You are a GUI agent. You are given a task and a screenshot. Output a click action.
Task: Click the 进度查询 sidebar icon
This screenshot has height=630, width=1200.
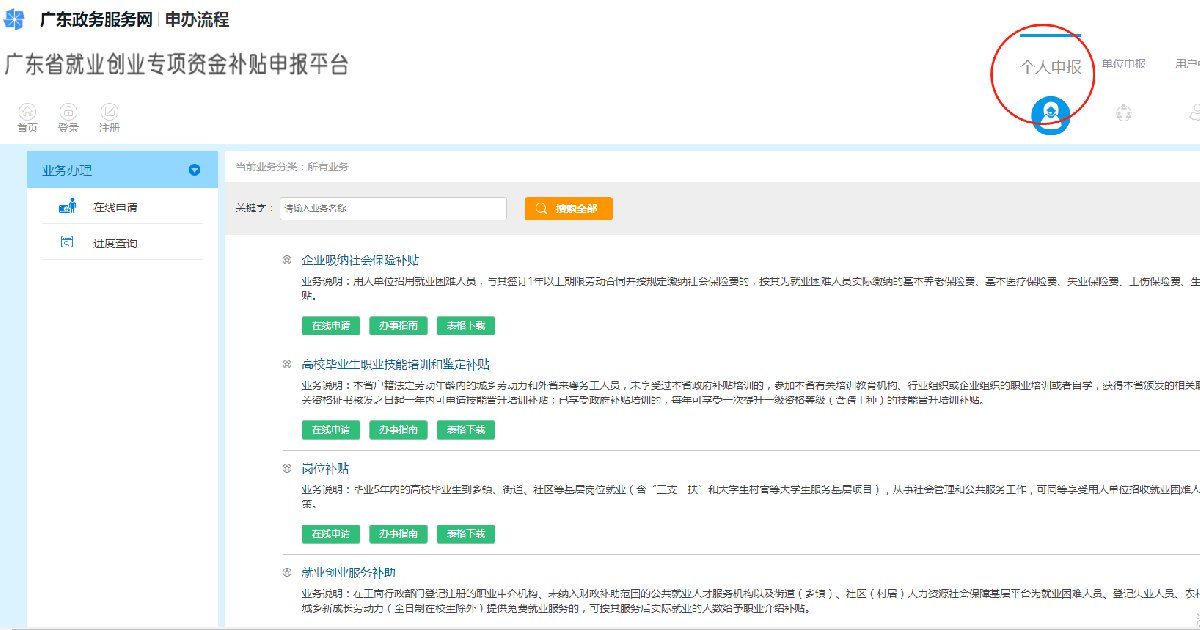(68, 242)
